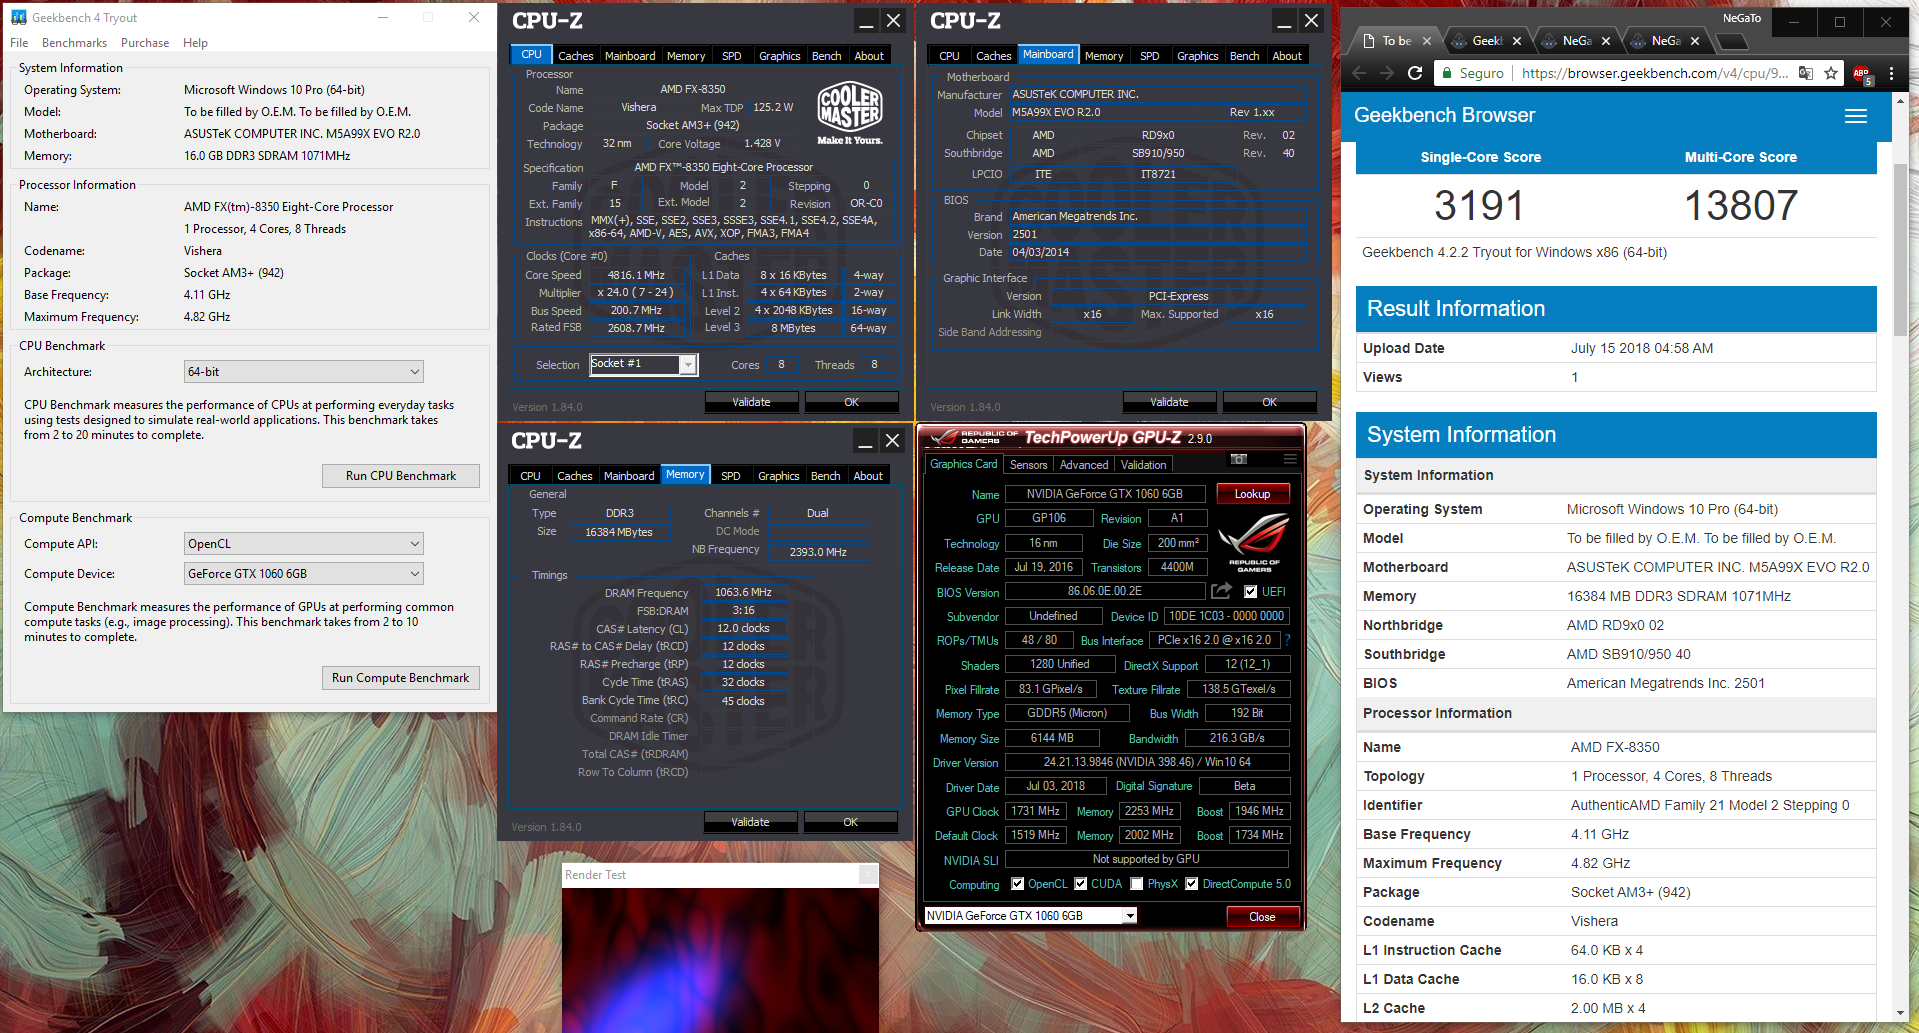This screenshot has height=1033, width=1919.
Task: Open Geekbench File menu
Action: click(x=19, y=43)
